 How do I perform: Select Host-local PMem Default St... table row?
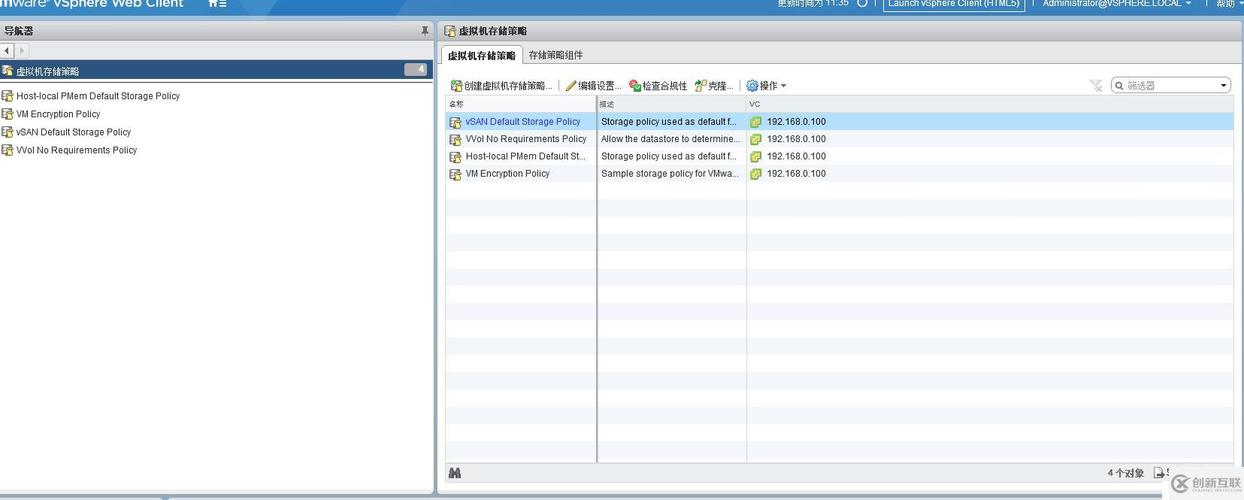click(x=839, y=156)
